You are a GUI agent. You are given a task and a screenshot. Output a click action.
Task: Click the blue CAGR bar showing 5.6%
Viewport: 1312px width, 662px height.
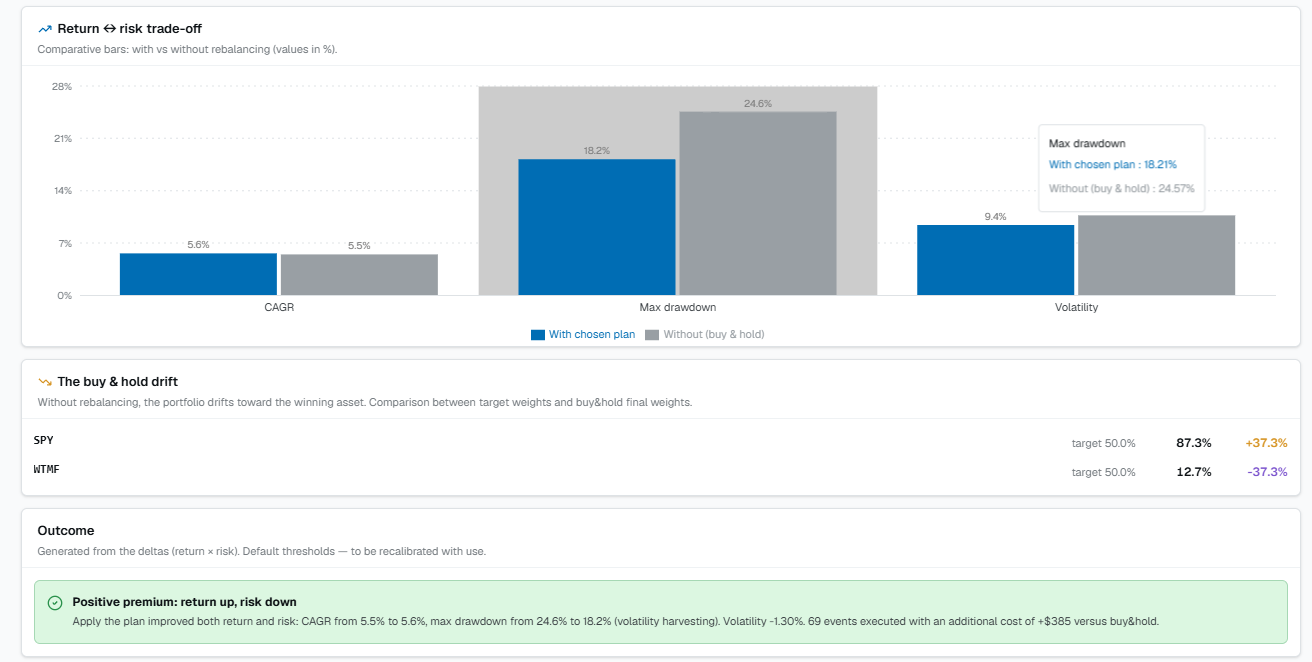pyautogui.click(x=198, y=274)
